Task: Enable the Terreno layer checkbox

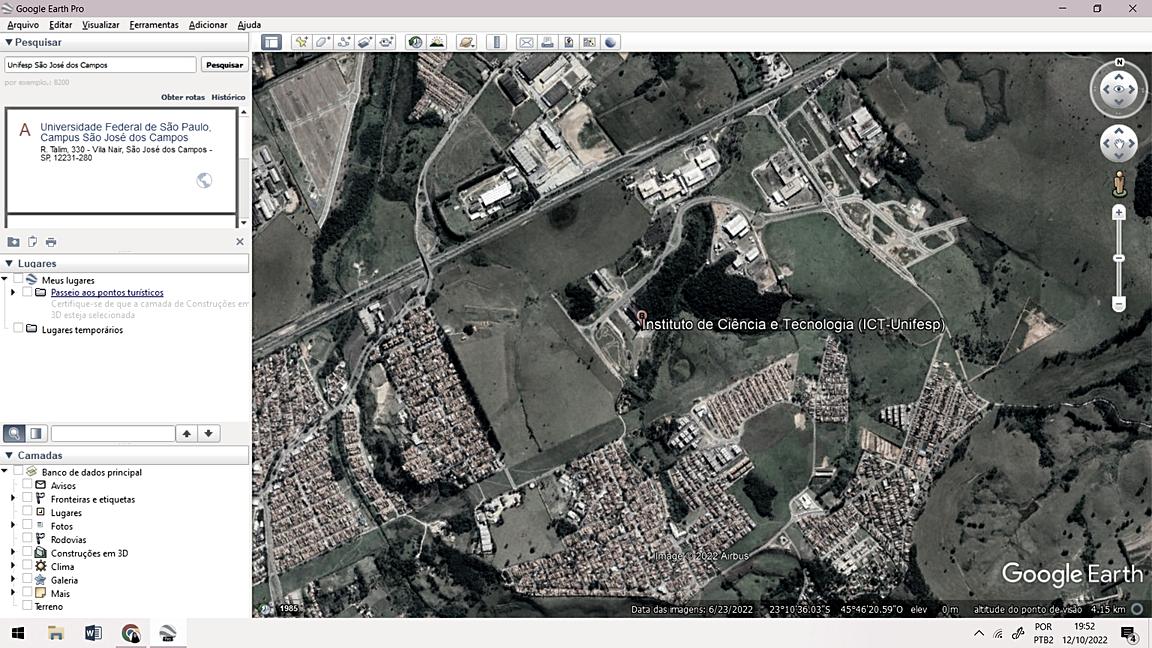Action: click(27, 606)
